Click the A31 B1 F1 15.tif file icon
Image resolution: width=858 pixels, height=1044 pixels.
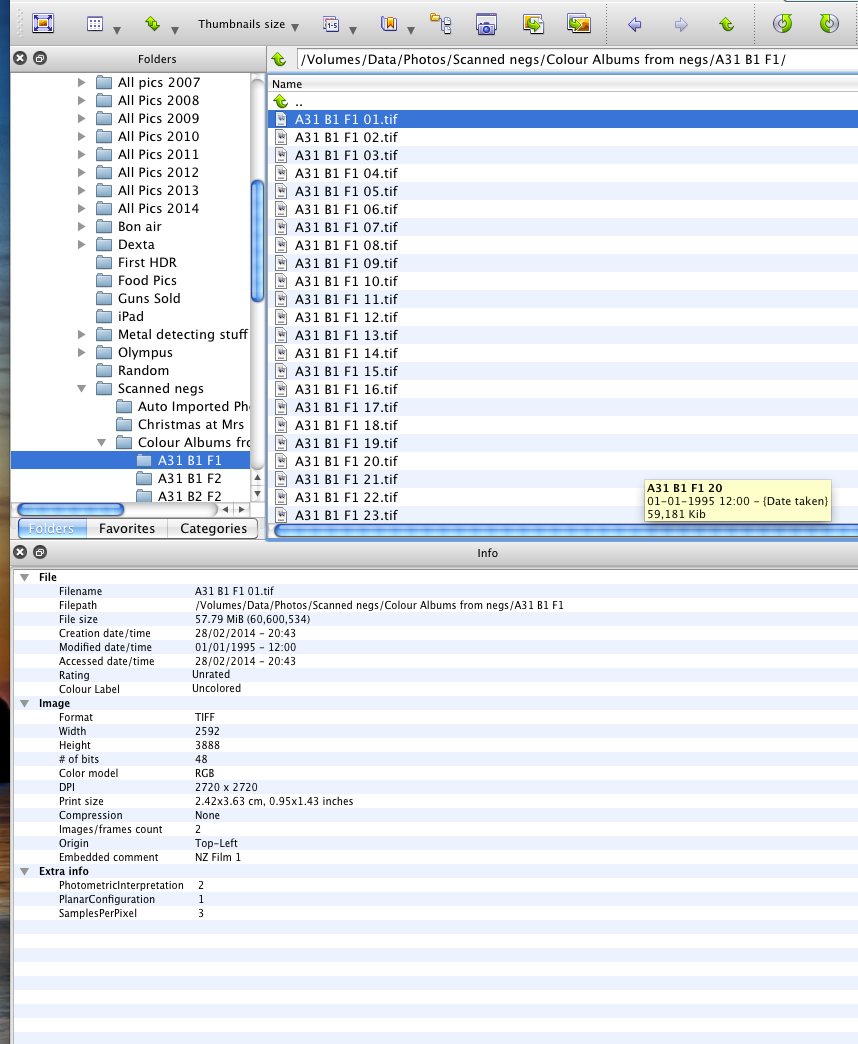[282, 371]
